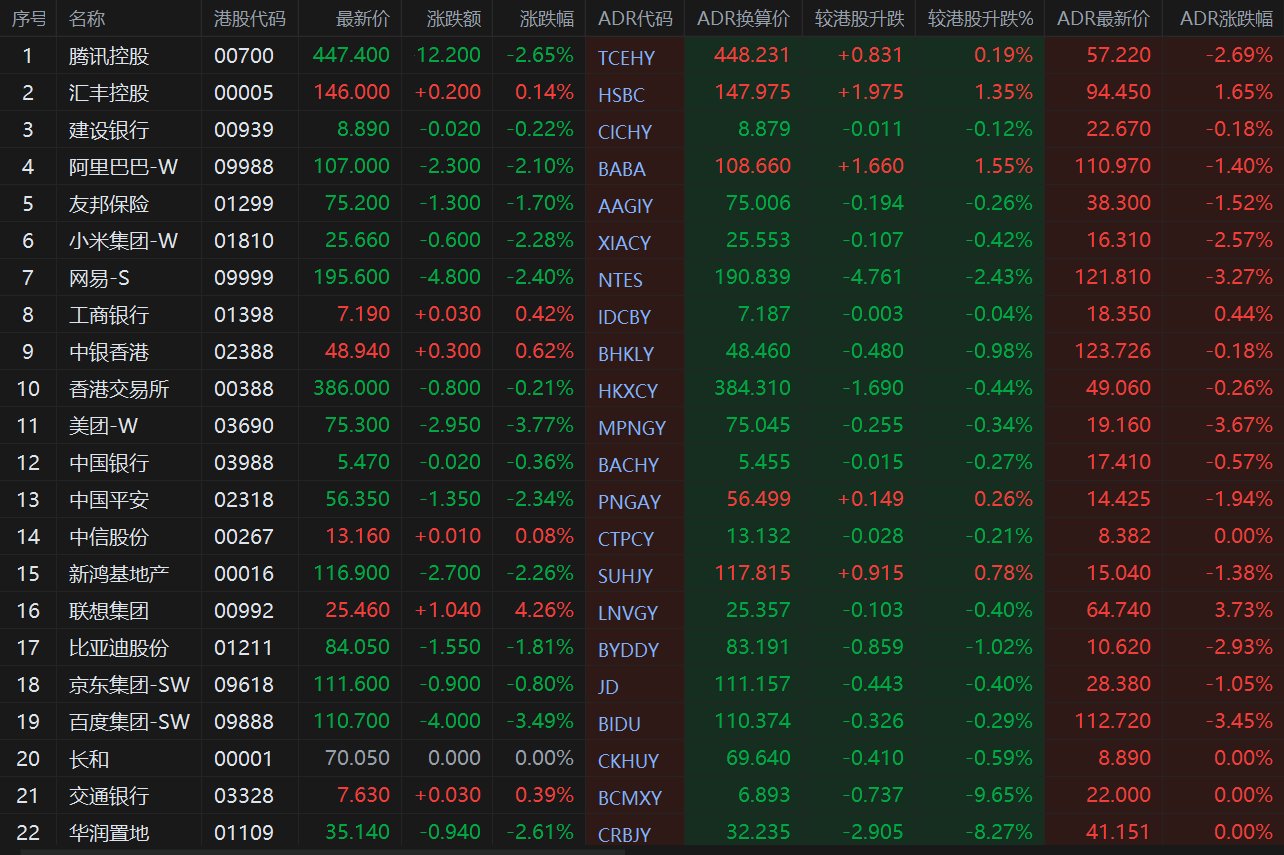Select 阿里巴巴-W stock name

coord(124,167)
